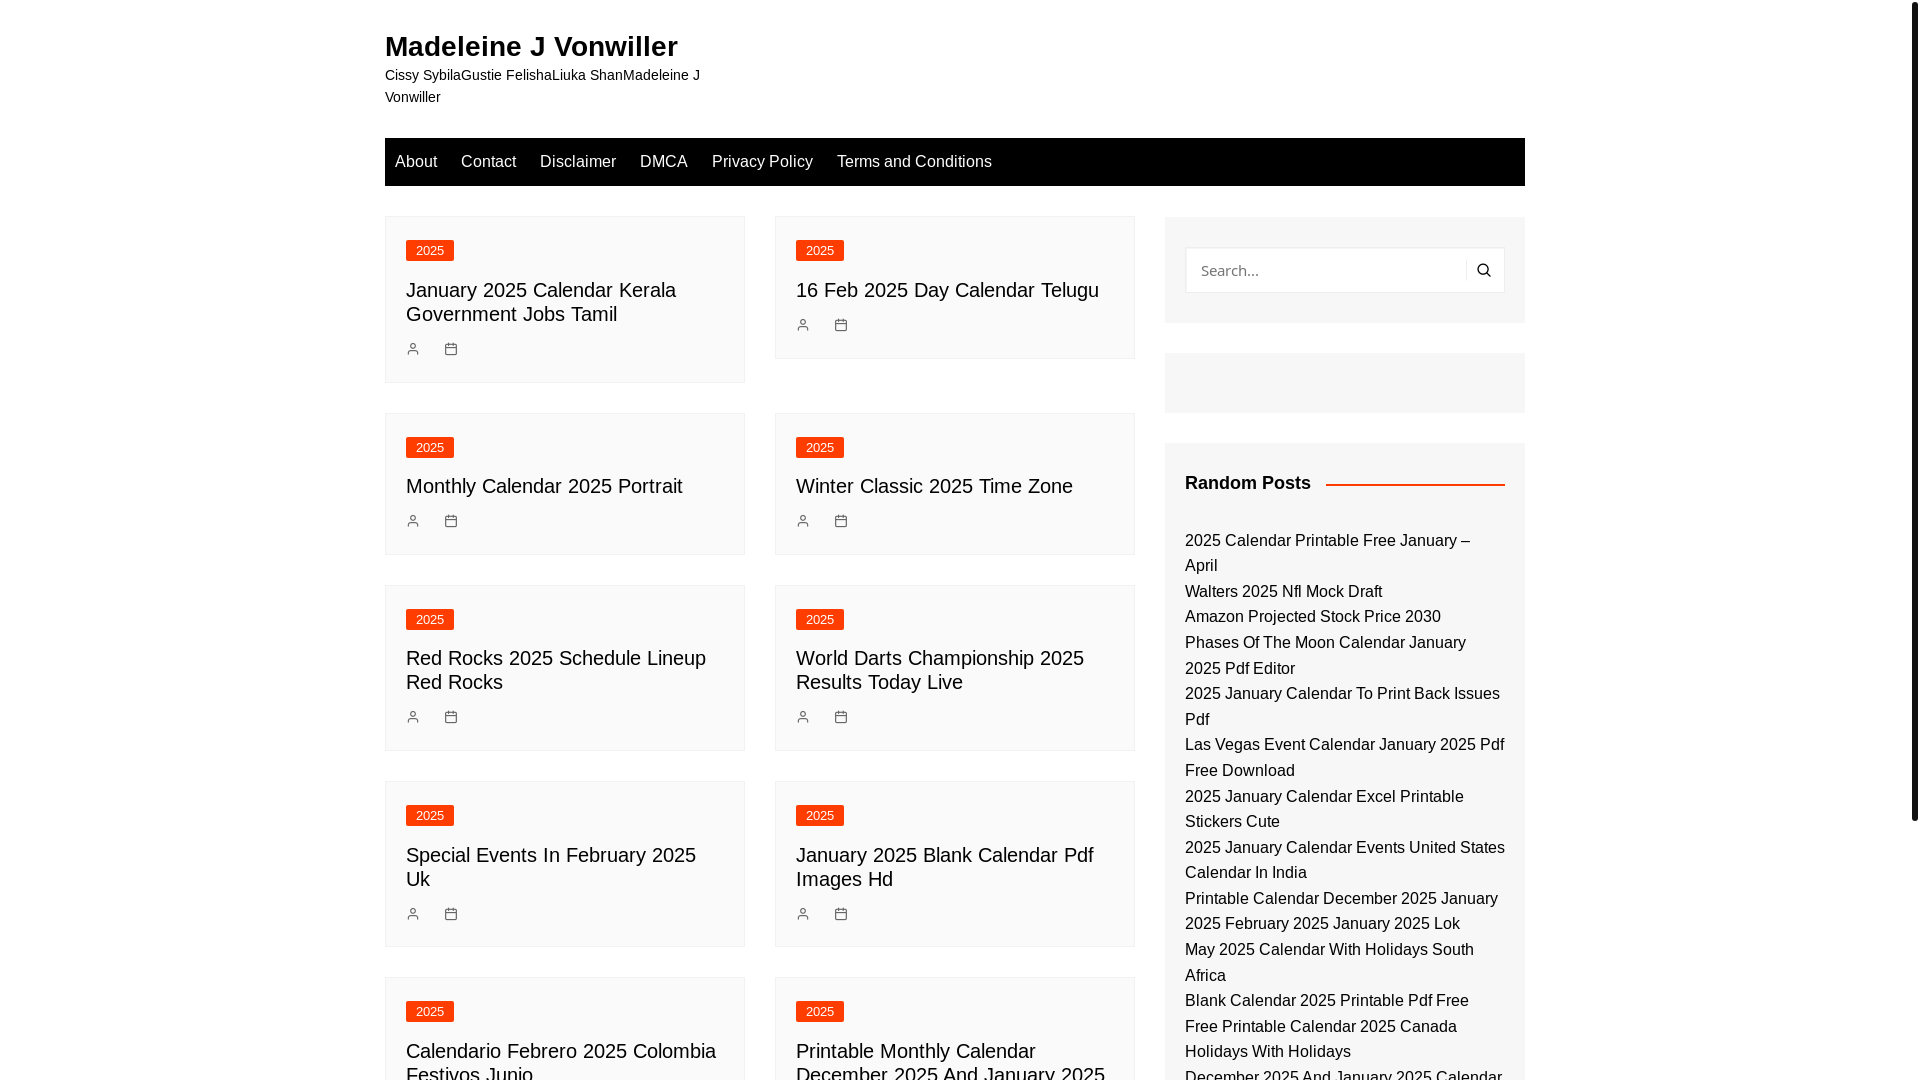Click calendar date icon under 16 Feb 2025 Day Calendar Telugu
1920x1080 pixels.
841,325
